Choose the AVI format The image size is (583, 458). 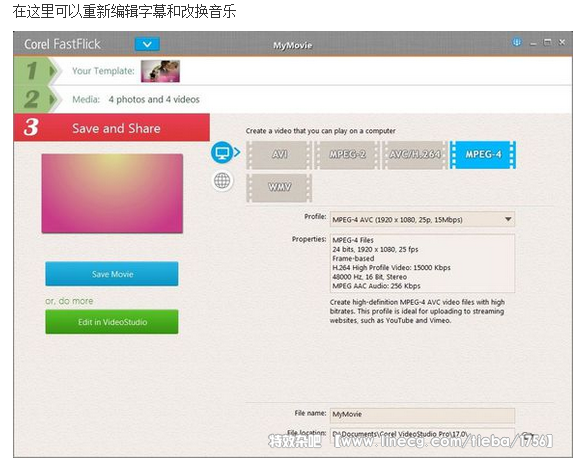click(x=279, y=155)
